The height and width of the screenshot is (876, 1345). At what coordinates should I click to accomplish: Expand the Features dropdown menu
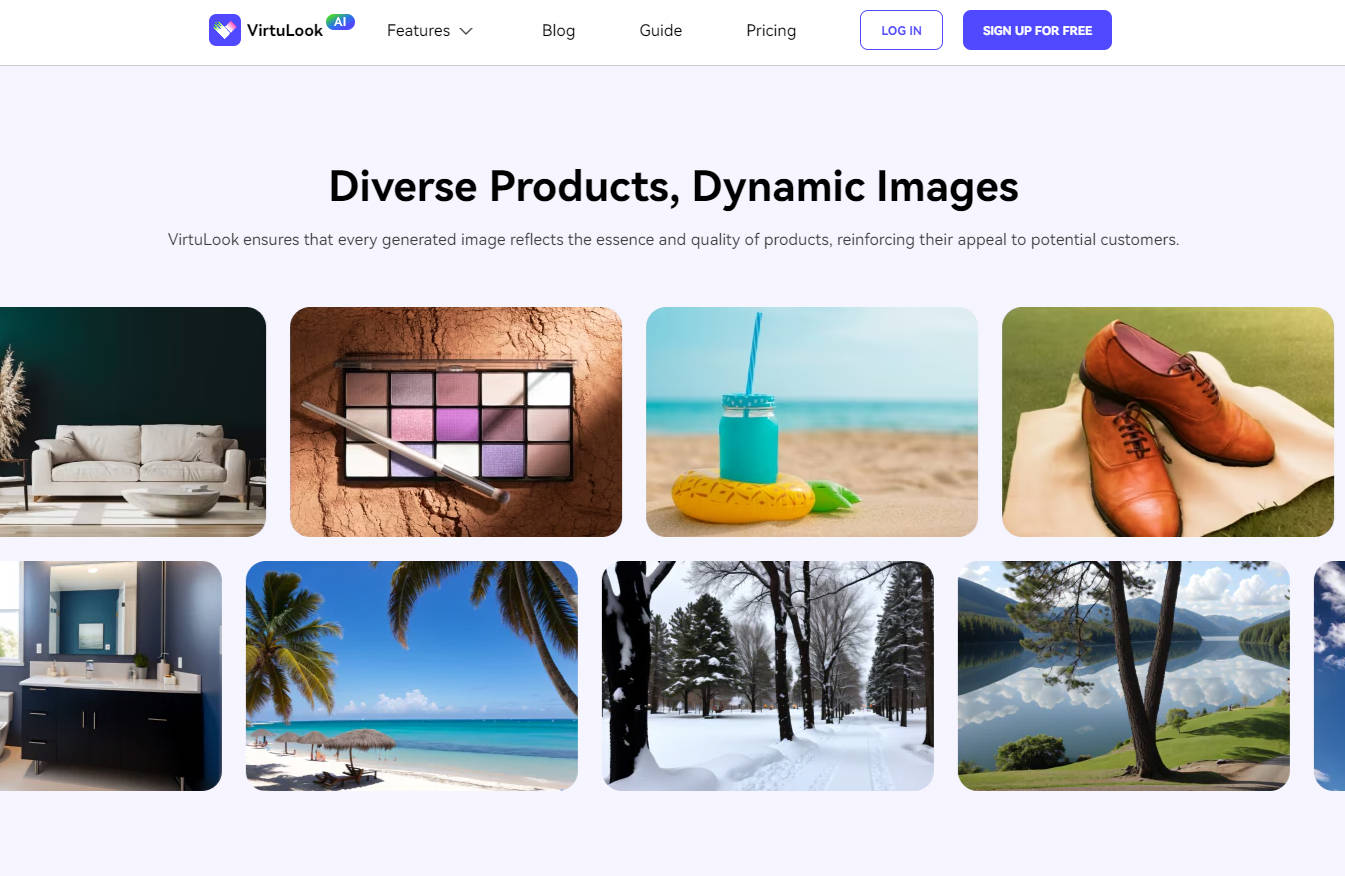point(419,30)
